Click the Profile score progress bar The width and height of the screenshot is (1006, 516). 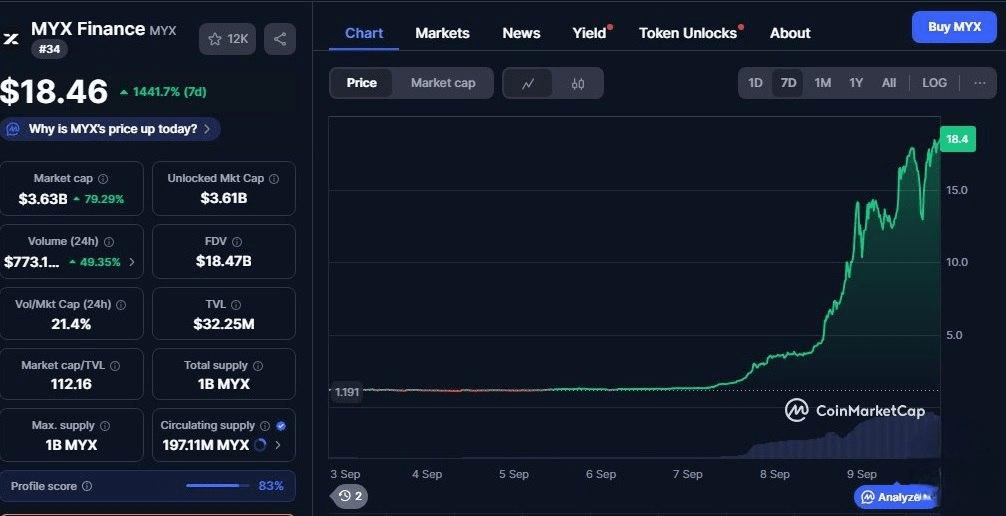pyautogui.click(x=217, y=486)
